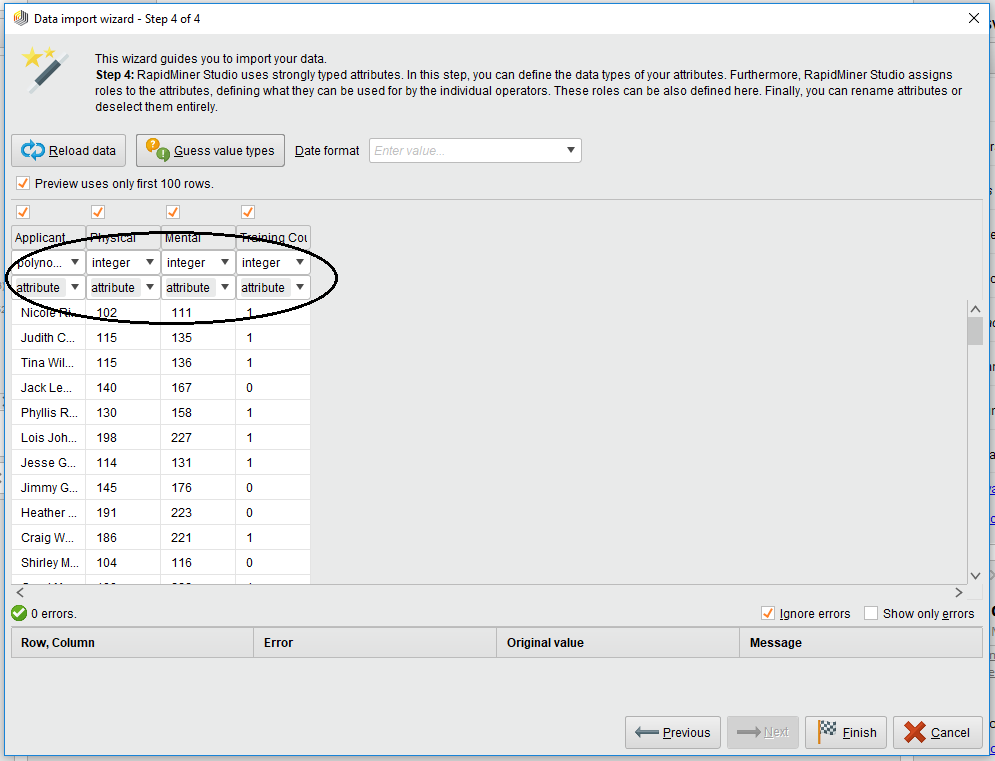This screenshot has height=761, width=995.
Task: Click the Message column header in error panel
Action: coord(862,641)
